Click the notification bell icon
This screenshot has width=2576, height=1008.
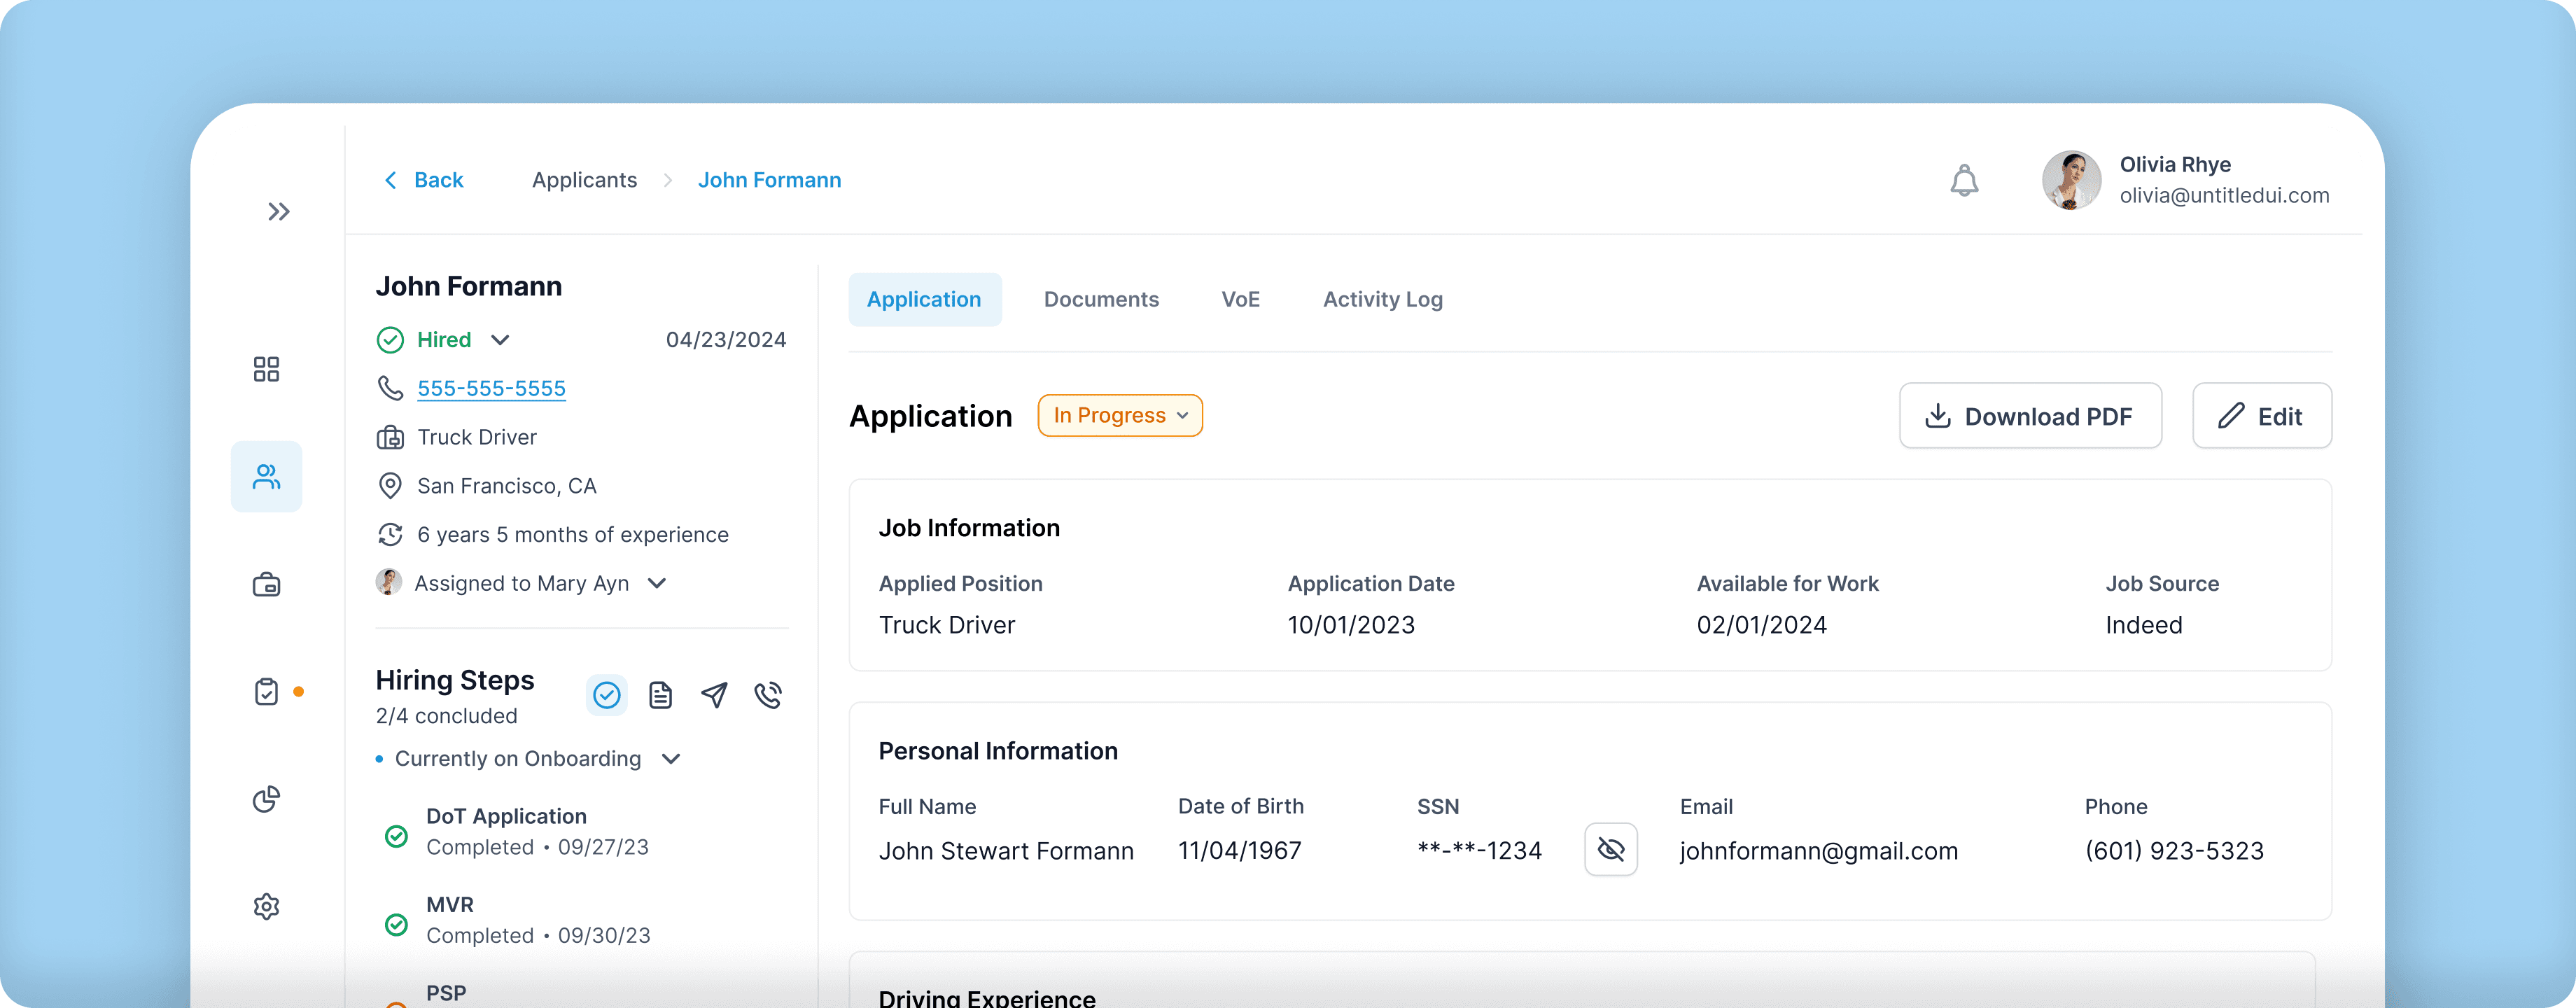pyautogui.click(x=1964, y=181)
